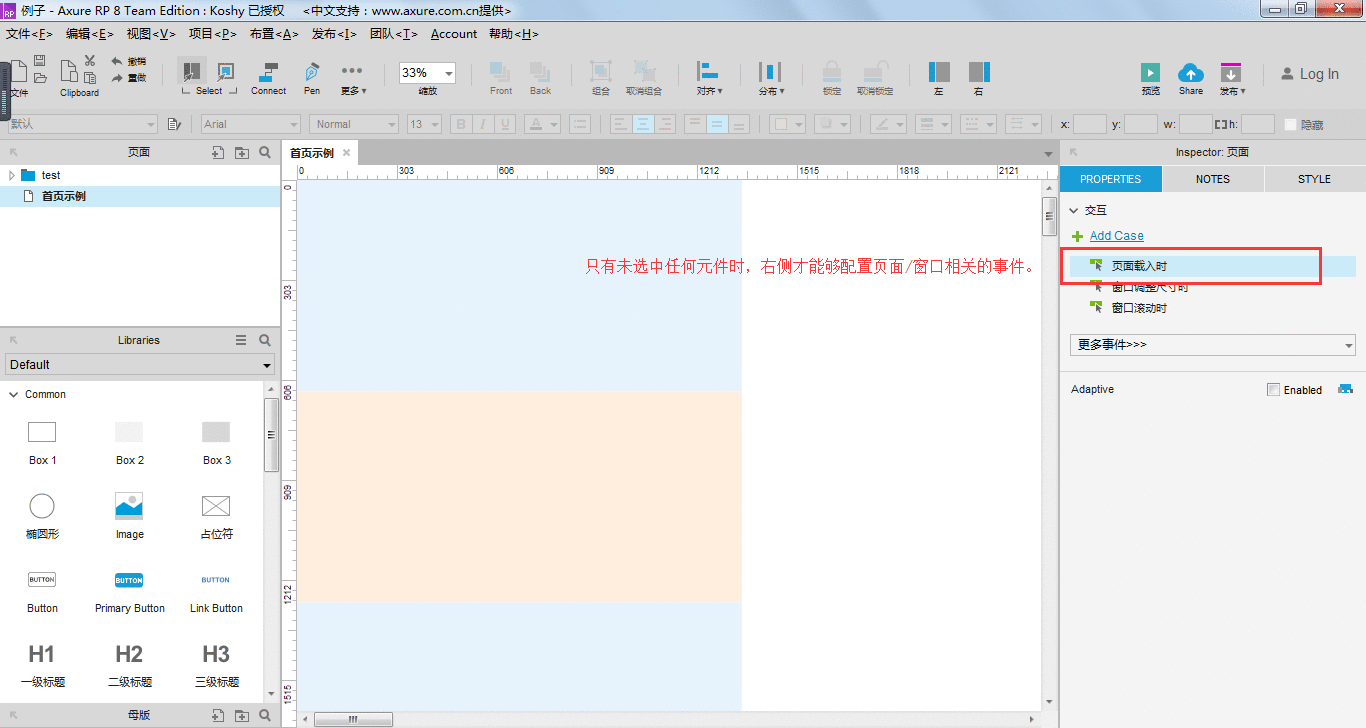Image resolution: width=1366 pixels, height=728 pixels.
Task: Open the Libraries panel menu icon
Action: click(241, 340)
